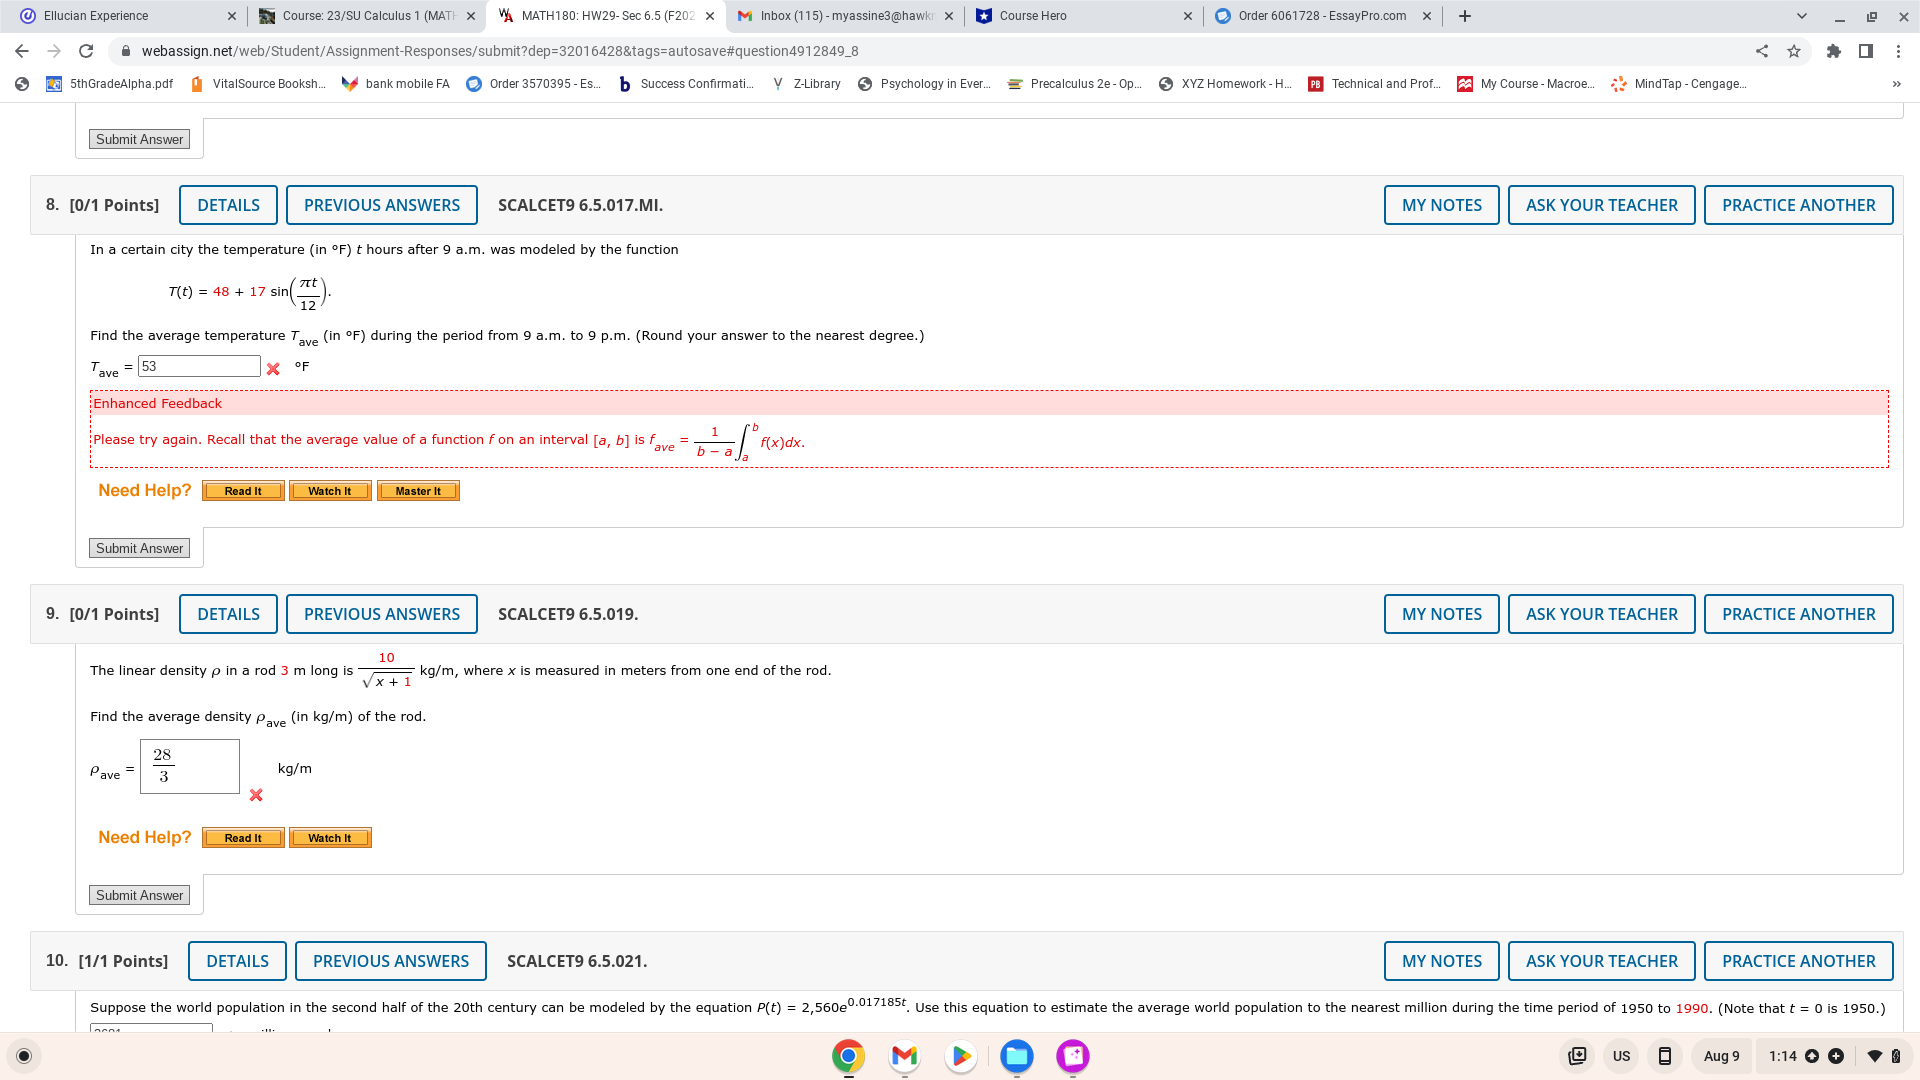Open the ChromeOS launcher

22,1055
